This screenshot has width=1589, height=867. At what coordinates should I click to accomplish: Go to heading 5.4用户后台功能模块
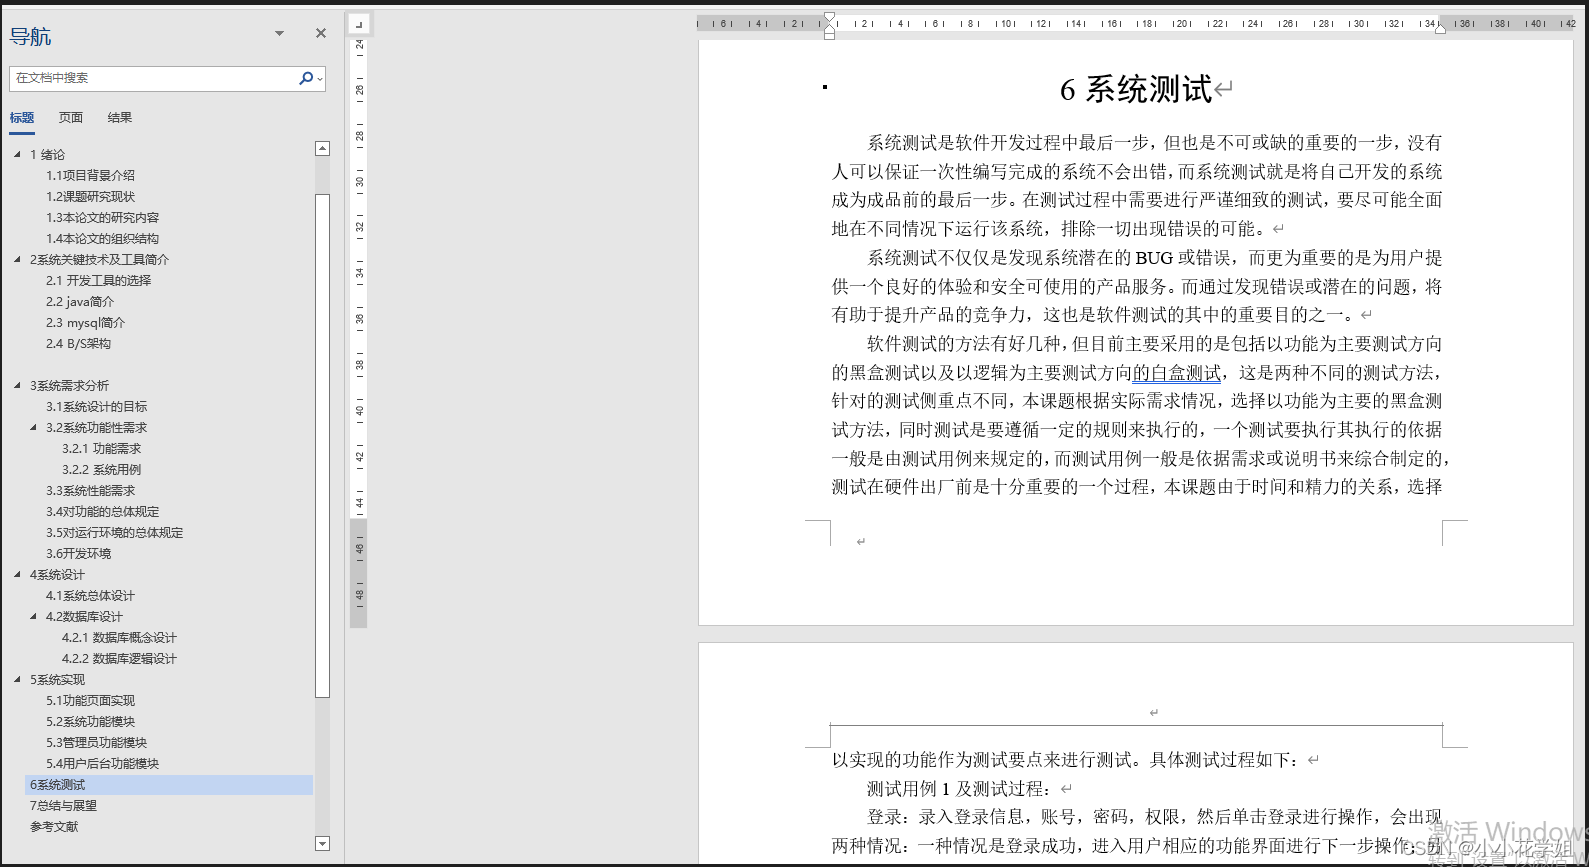coord(102,763)
